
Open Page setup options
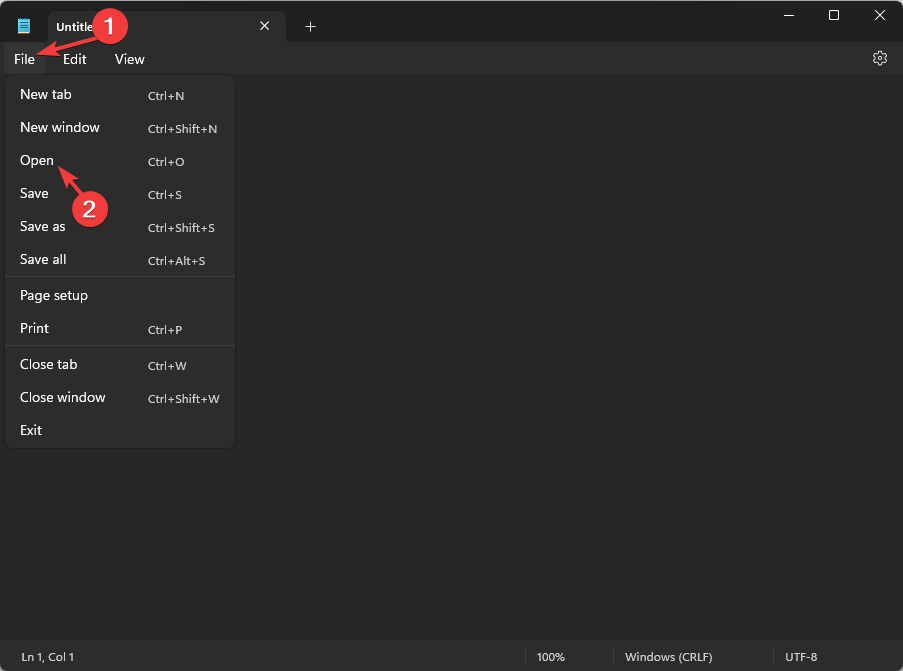53,295
